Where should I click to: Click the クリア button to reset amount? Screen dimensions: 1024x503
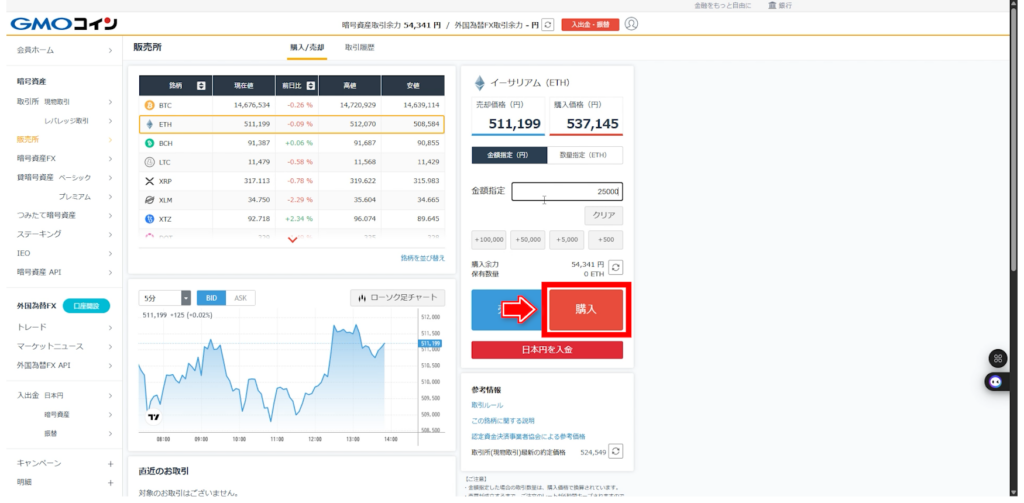(603, 216)
